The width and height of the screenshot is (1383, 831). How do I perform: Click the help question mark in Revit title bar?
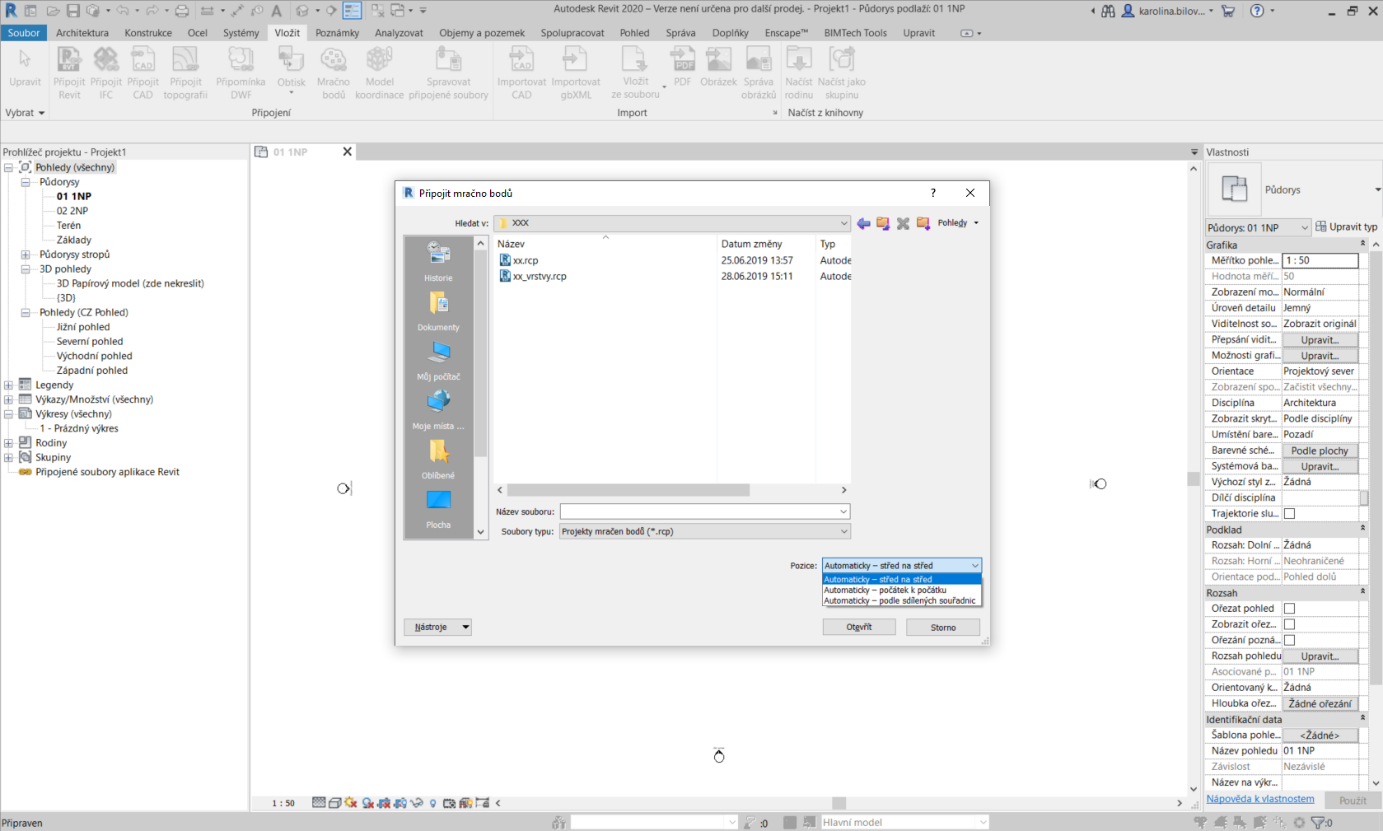point(1257,11)
